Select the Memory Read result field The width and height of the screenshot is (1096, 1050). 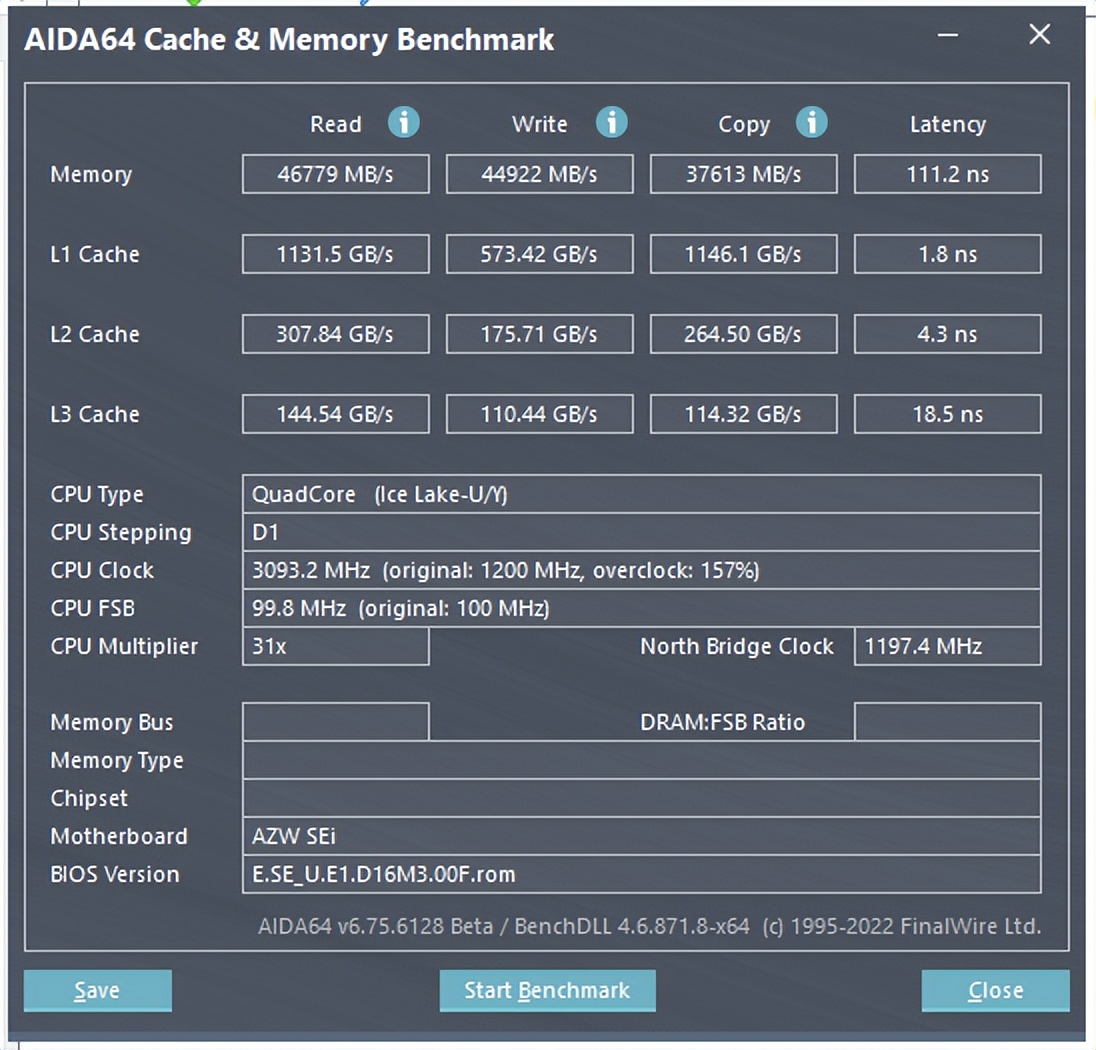coord(336,174)
